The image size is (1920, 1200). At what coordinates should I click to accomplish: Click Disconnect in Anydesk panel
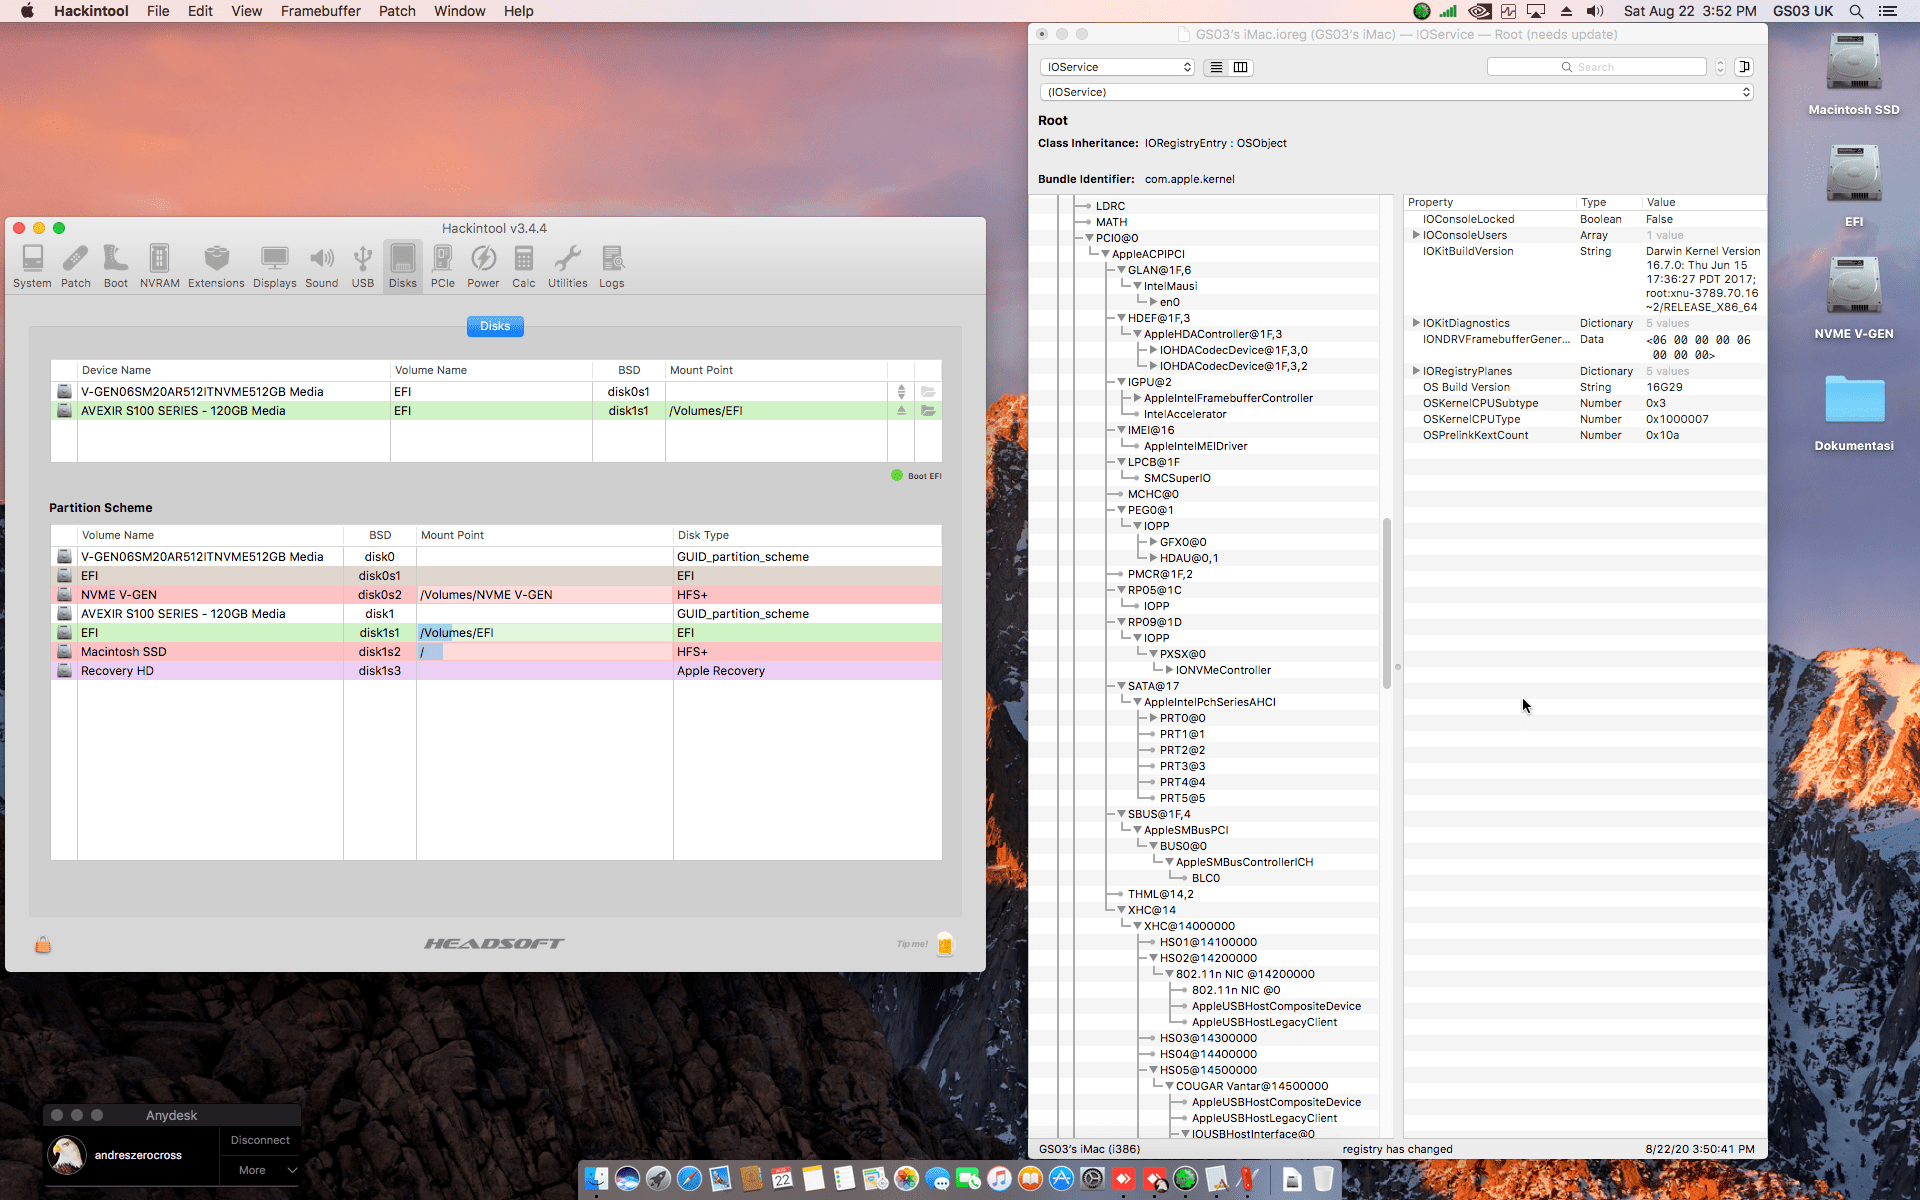pos(260,1140)
